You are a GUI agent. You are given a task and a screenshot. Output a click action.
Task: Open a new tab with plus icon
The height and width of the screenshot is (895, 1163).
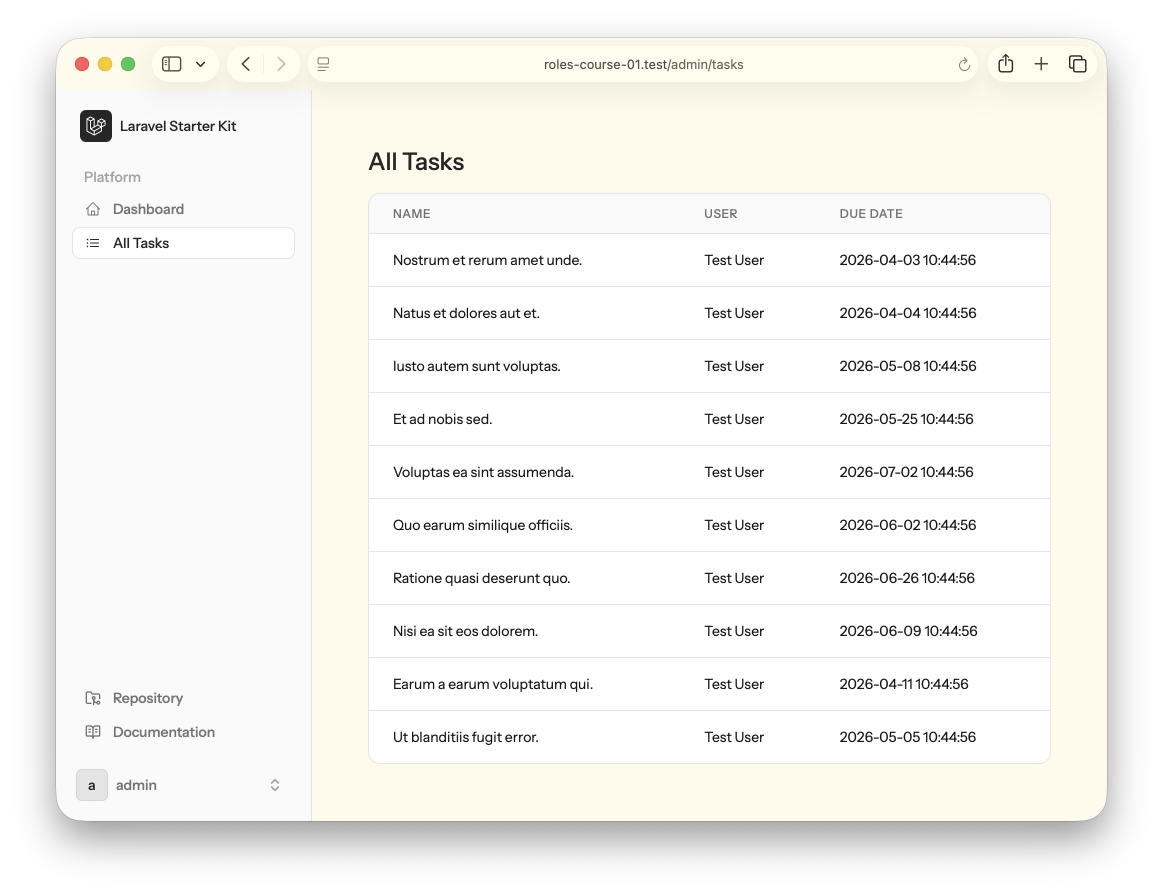click(1041, 64)
